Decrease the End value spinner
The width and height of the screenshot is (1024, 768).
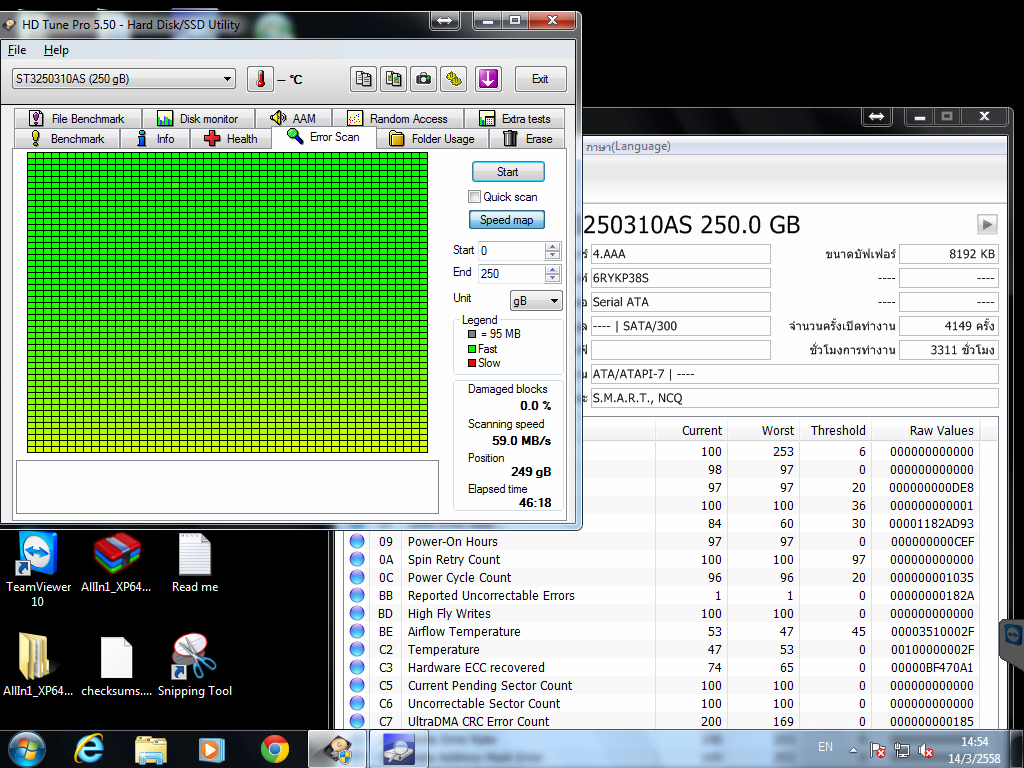(552, 278)
